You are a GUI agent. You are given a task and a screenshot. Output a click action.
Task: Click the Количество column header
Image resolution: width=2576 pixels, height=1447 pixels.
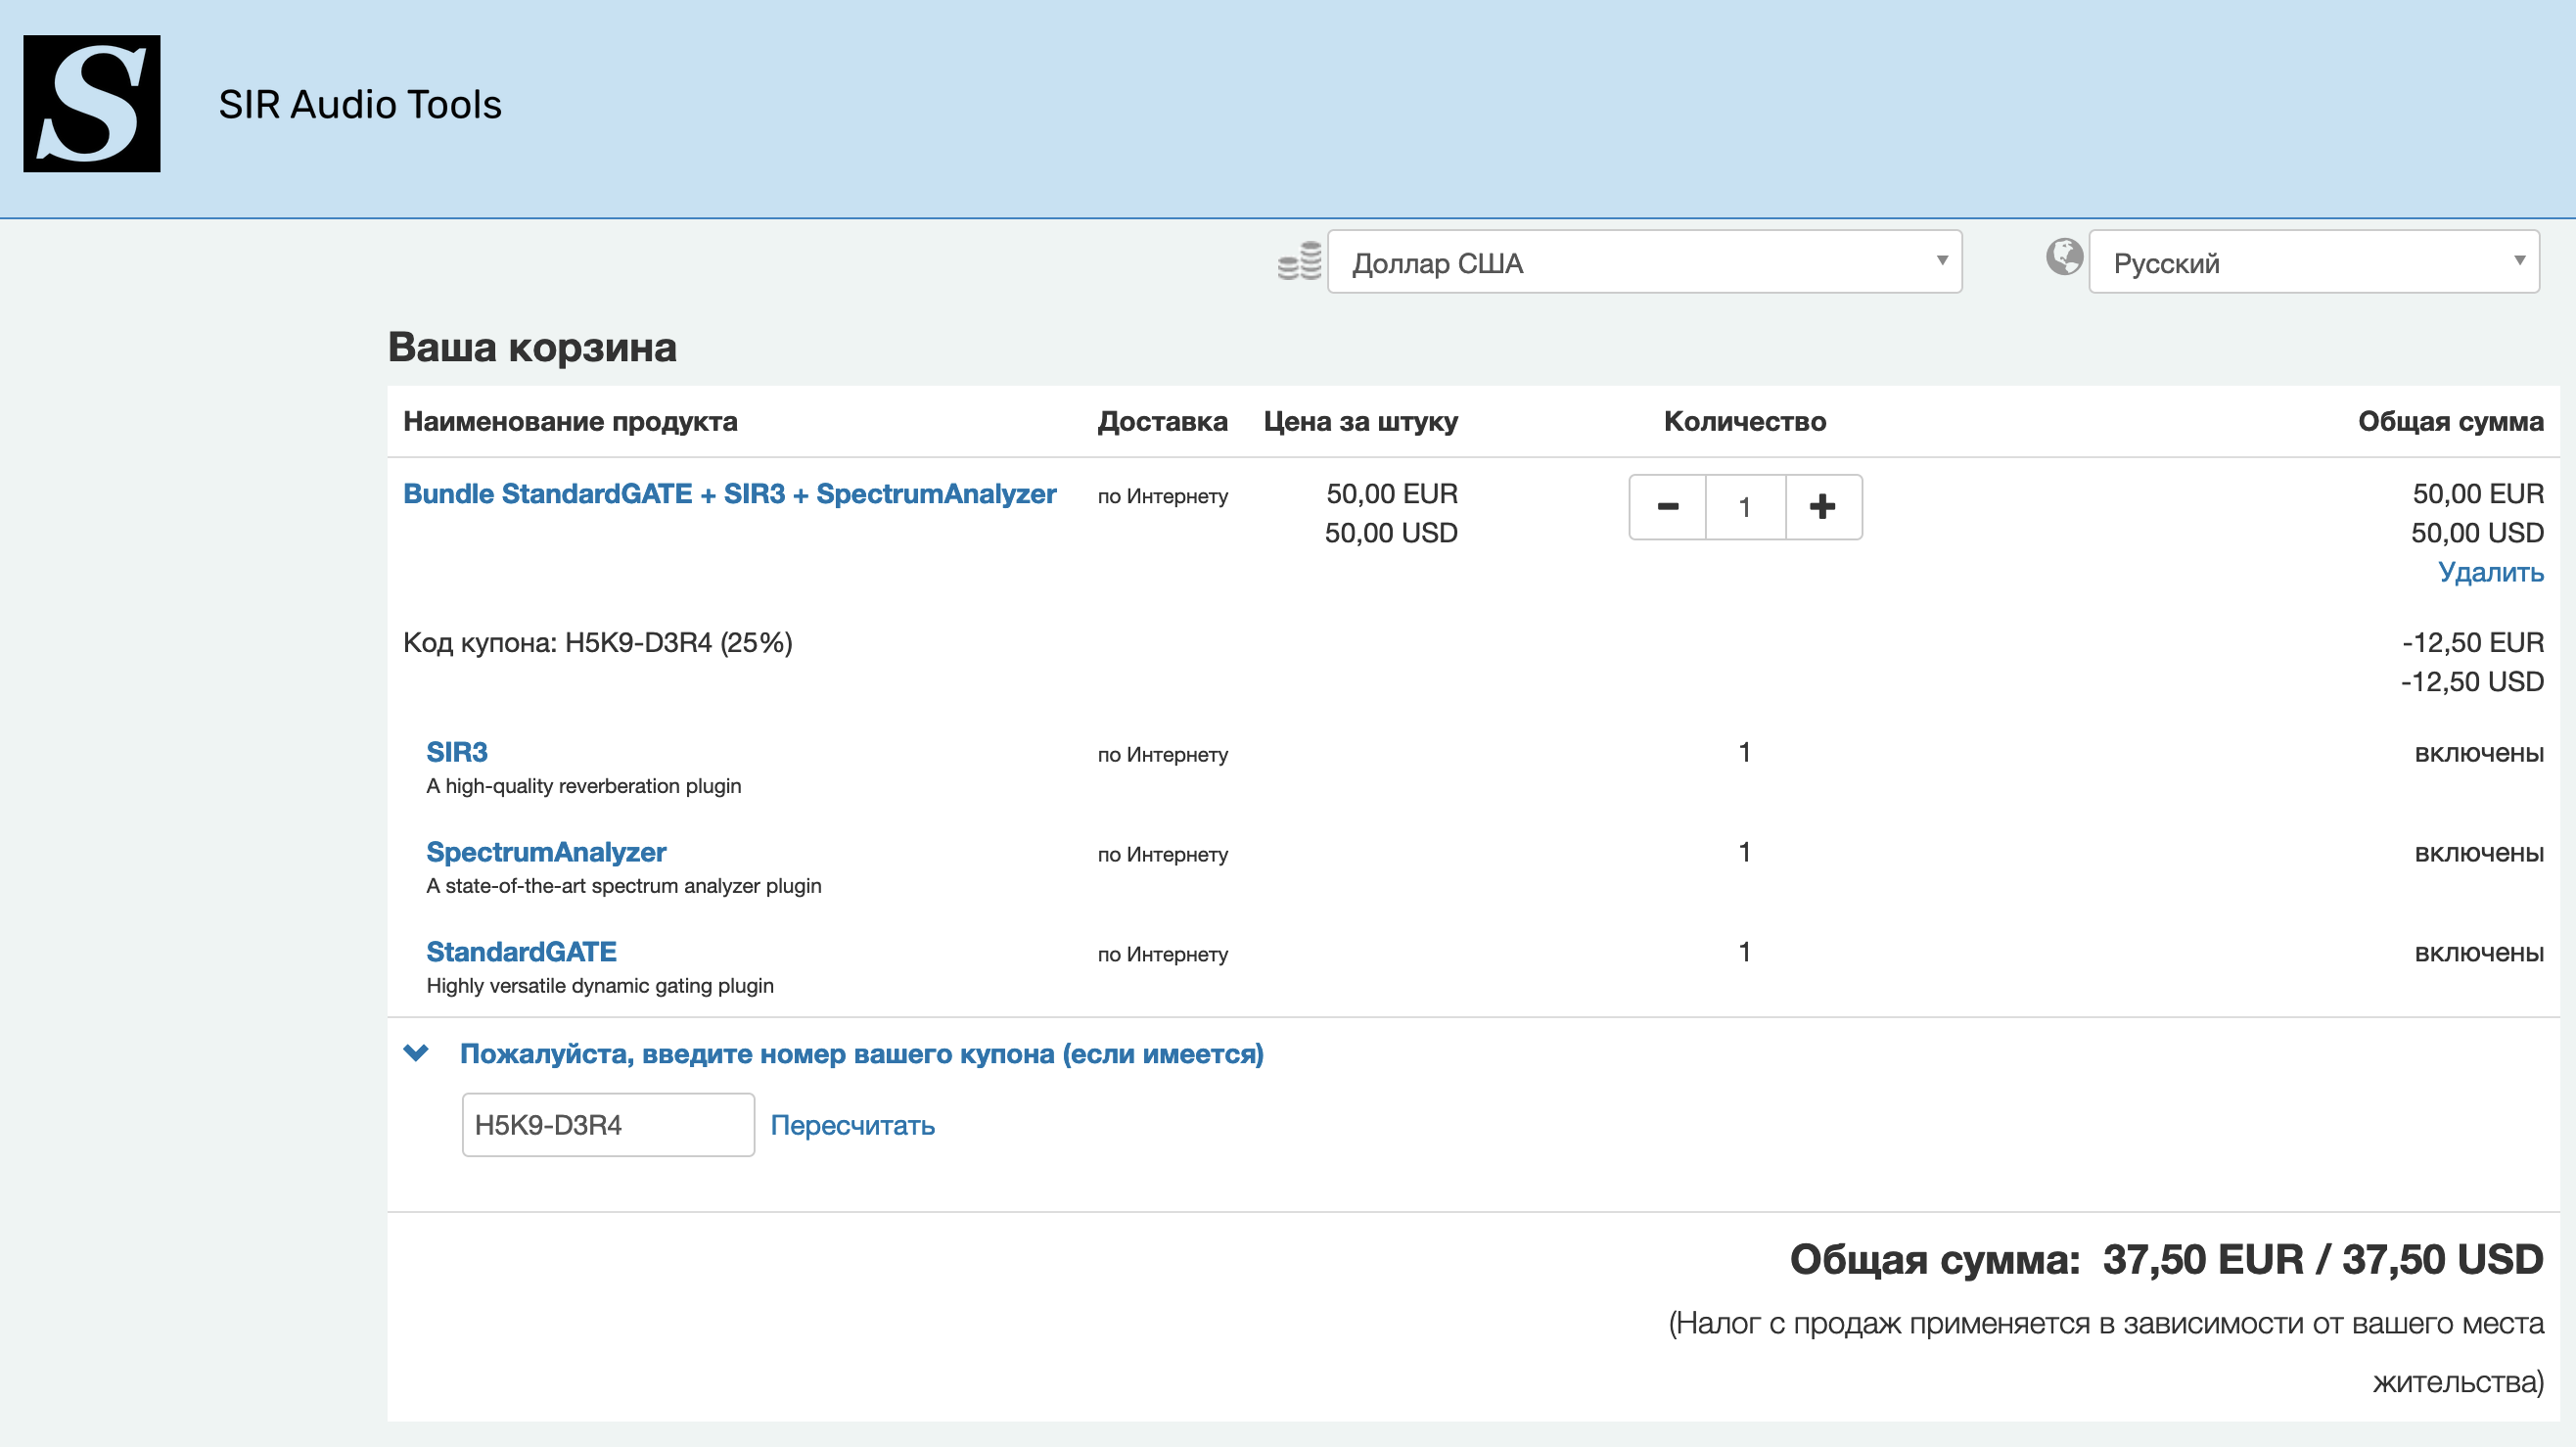[1745, 422]
